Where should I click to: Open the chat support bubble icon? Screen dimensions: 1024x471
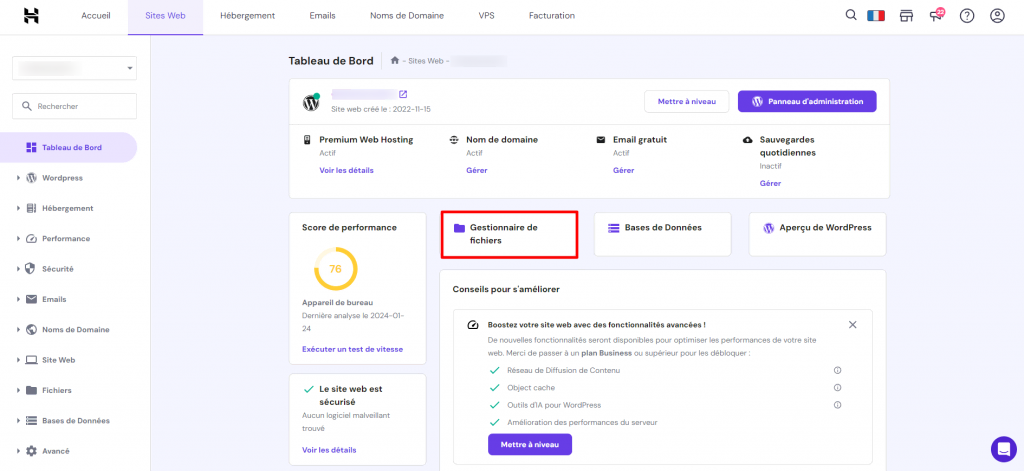(x=1002, y=448)
